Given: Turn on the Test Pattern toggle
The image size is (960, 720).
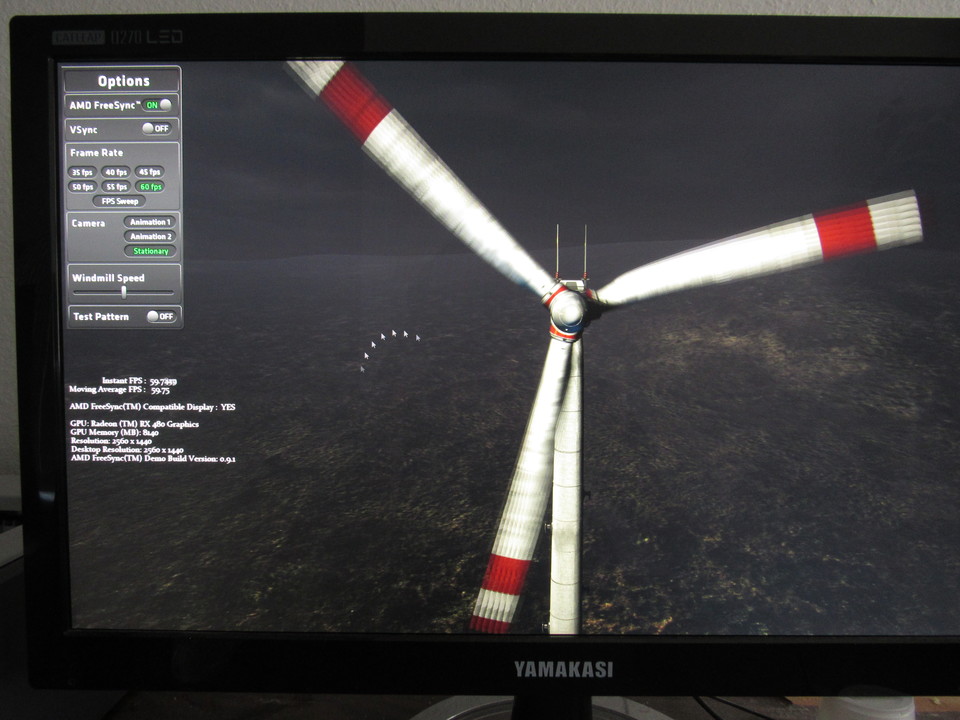Looking at the screenshot, I should click(x=160, y=317).
